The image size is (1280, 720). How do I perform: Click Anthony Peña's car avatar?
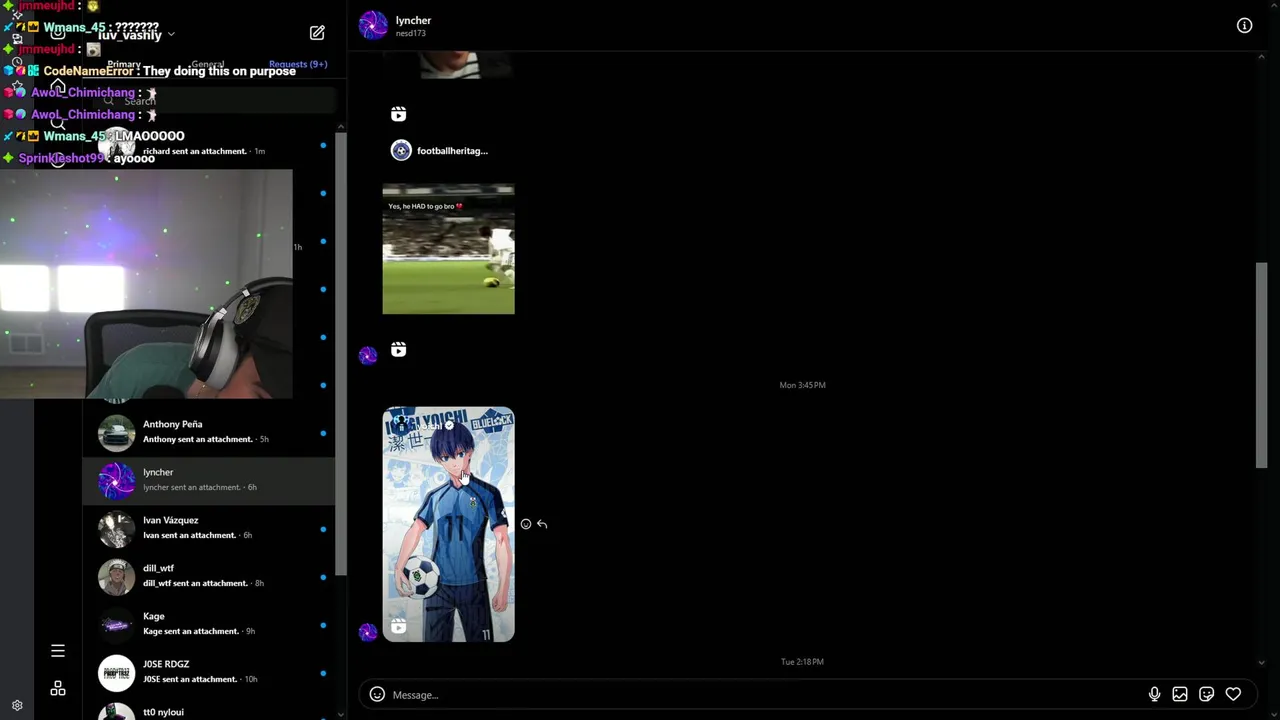(116, 432)
